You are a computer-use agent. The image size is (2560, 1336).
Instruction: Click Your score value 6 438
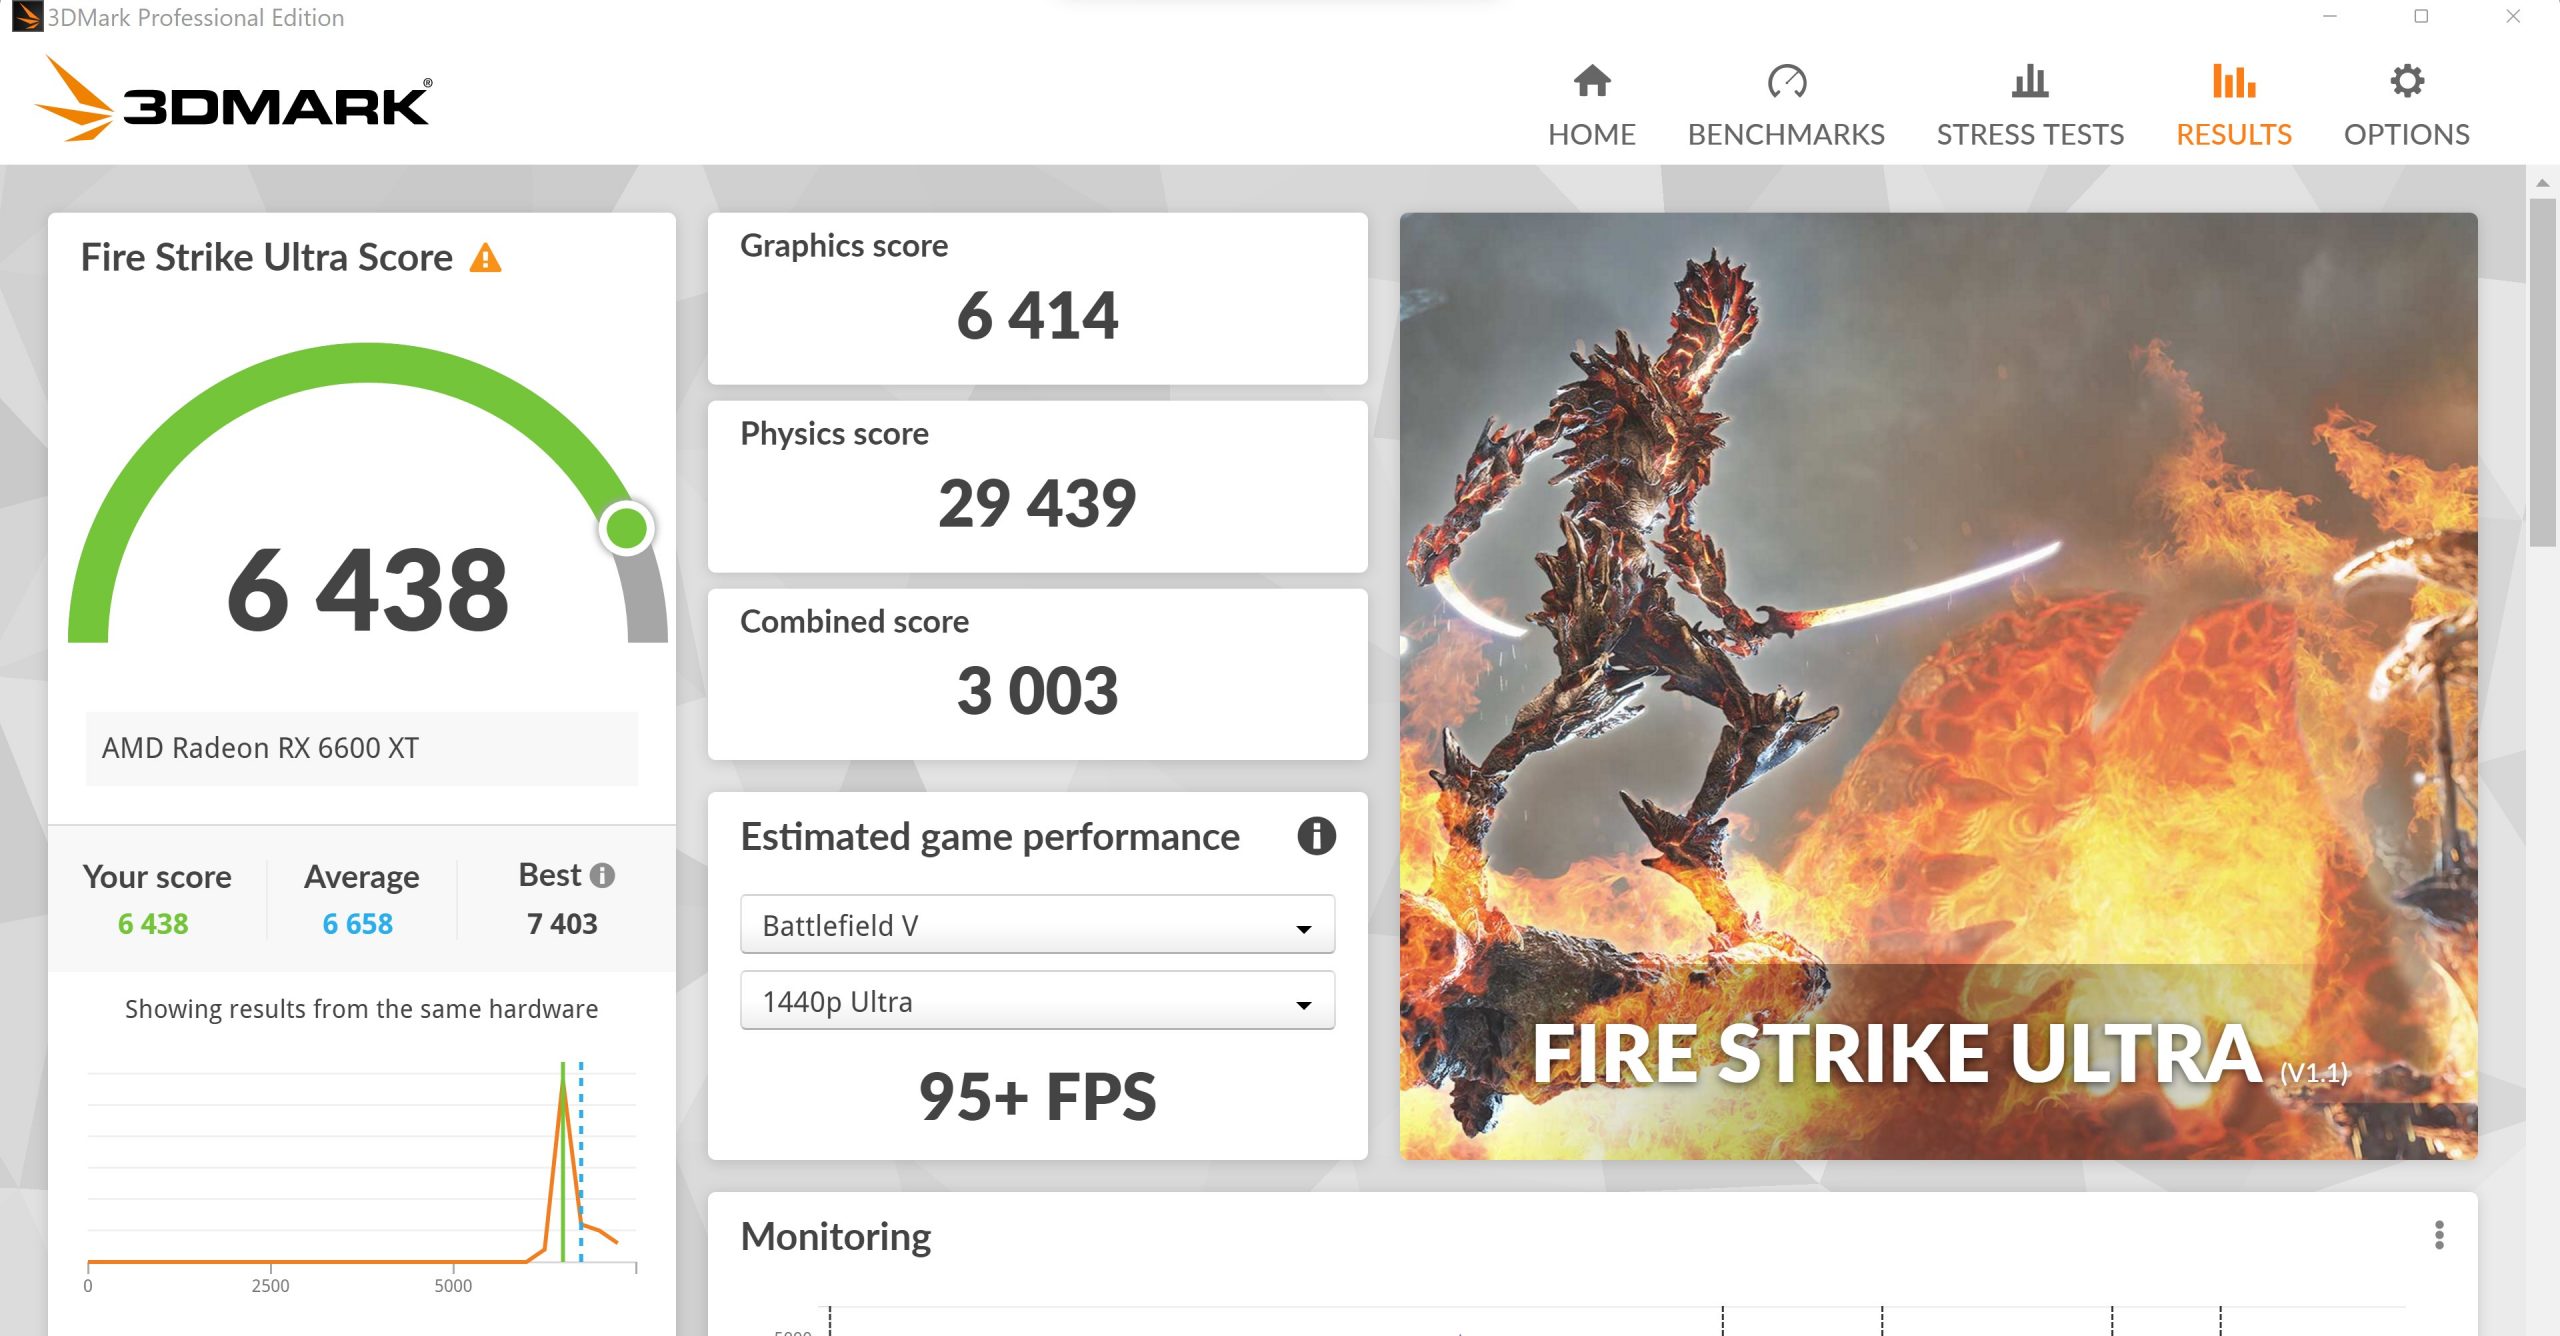click(153, 923)
